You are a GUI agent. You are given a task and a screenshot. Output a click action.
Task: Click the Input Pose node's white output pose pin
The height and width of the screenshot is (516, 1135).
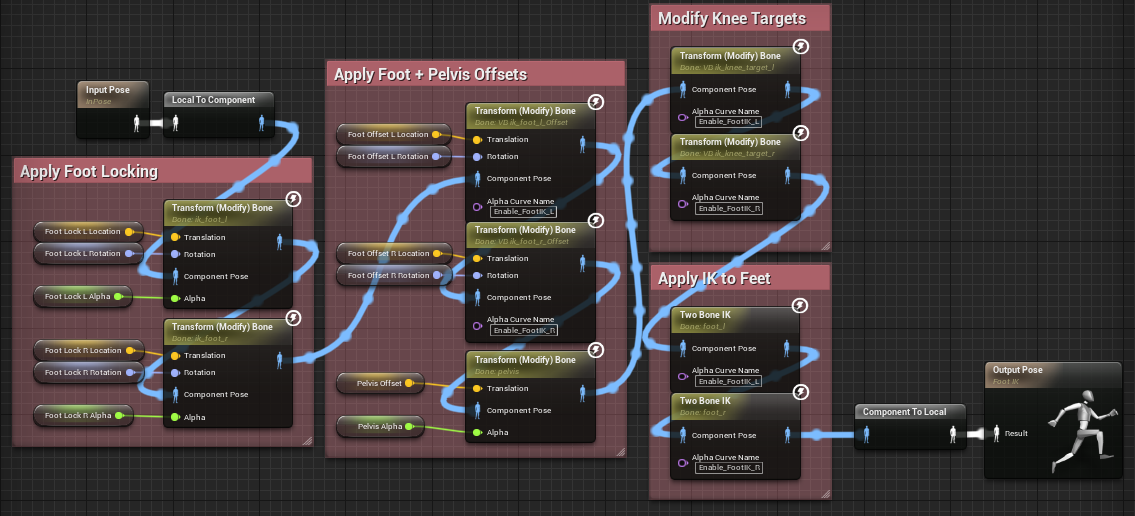[x=137, y=123]
